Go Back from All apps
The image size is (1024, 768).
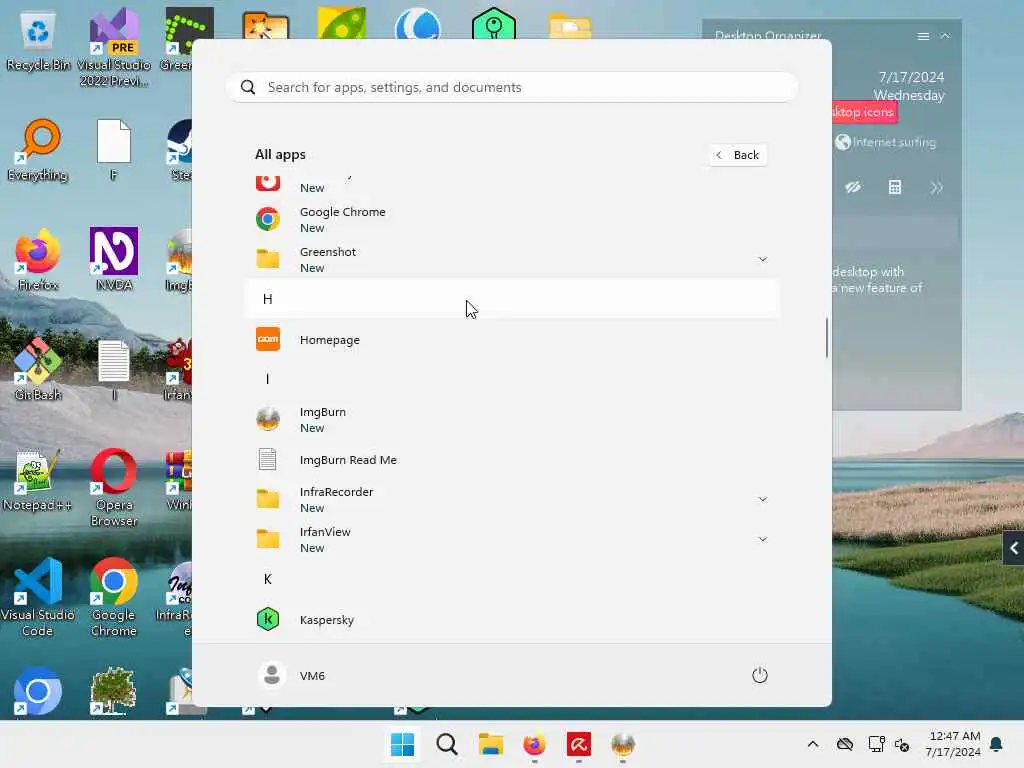[738, 155]
